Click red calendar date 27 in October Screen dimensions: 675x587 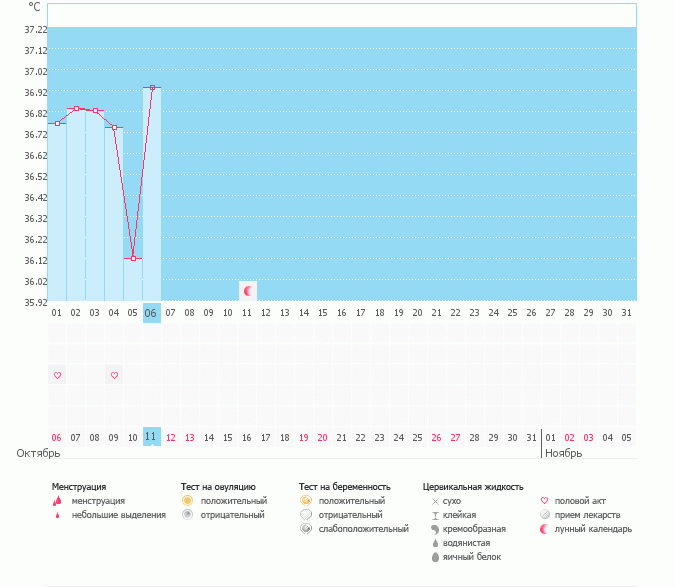tap(455, 438)
